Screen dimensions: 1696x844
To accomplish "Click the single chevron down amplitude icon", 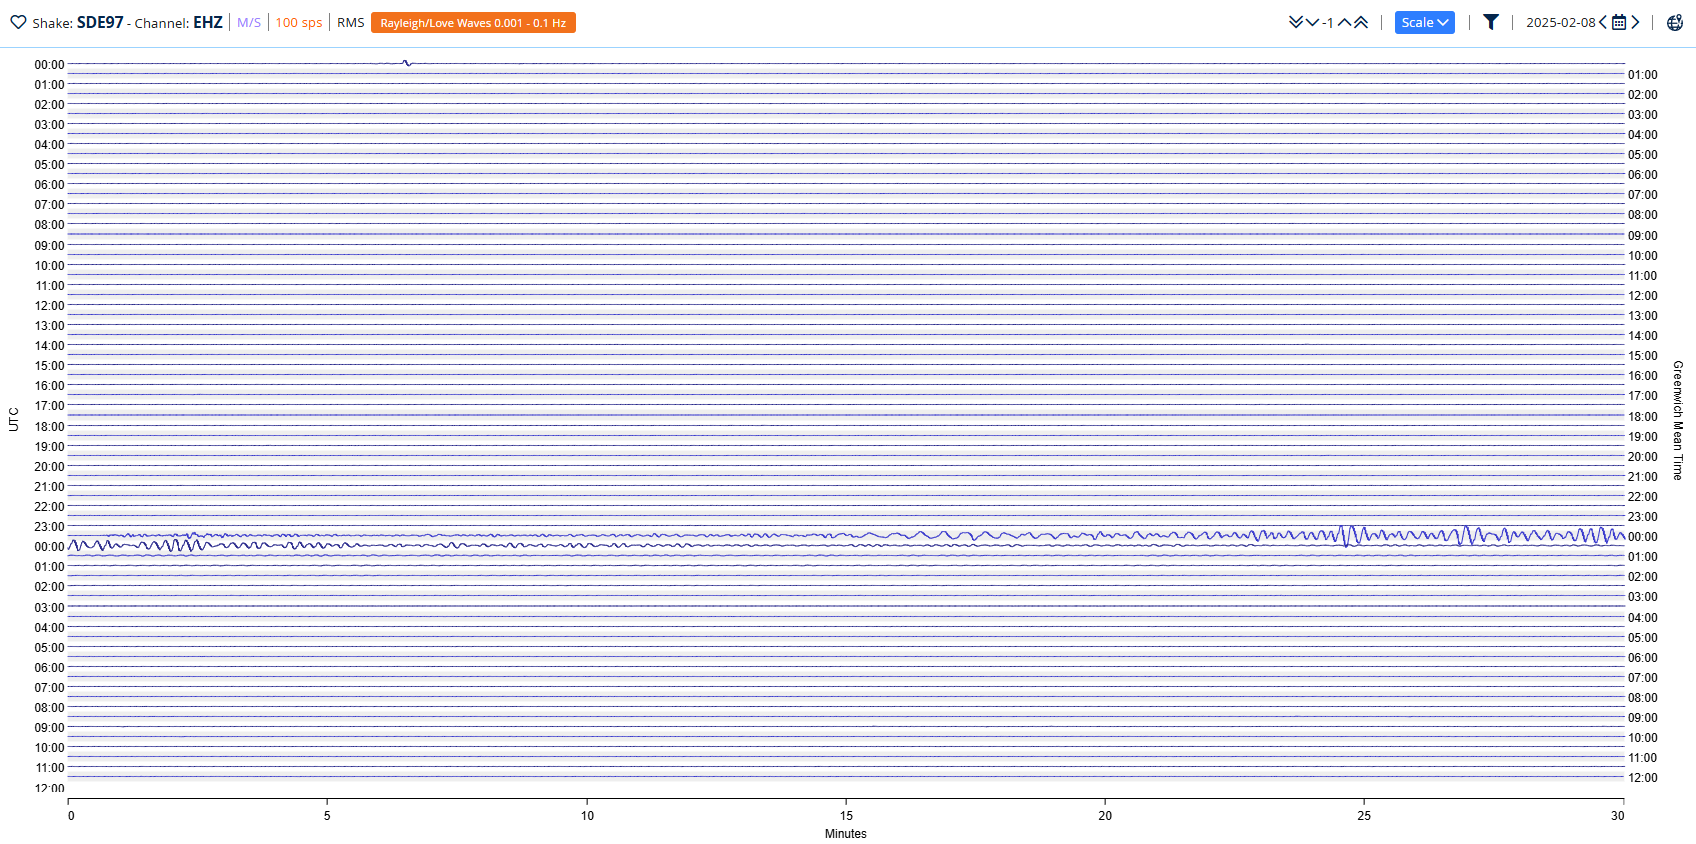I will pyautogui.click(x=1312, y=22).
